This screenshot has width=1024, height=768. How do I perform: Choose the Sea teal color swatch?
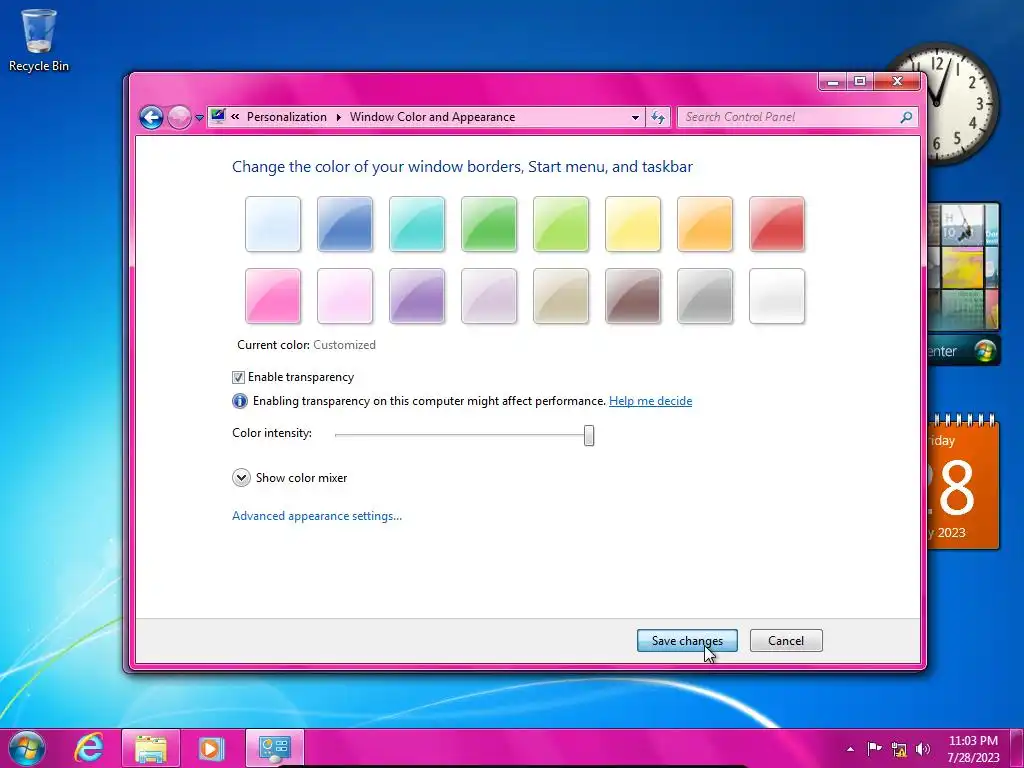click(x=417, y=224)
